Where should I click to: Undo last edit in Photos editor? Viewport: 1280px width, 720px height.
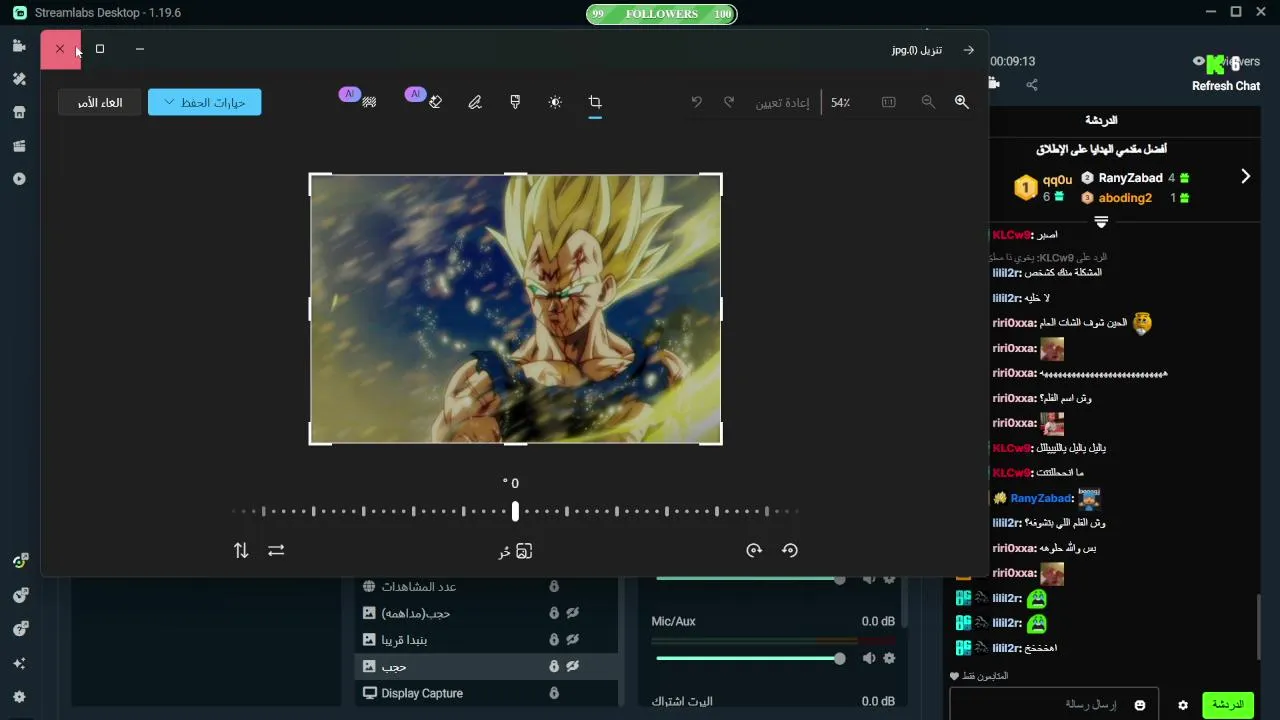point(697,102)
